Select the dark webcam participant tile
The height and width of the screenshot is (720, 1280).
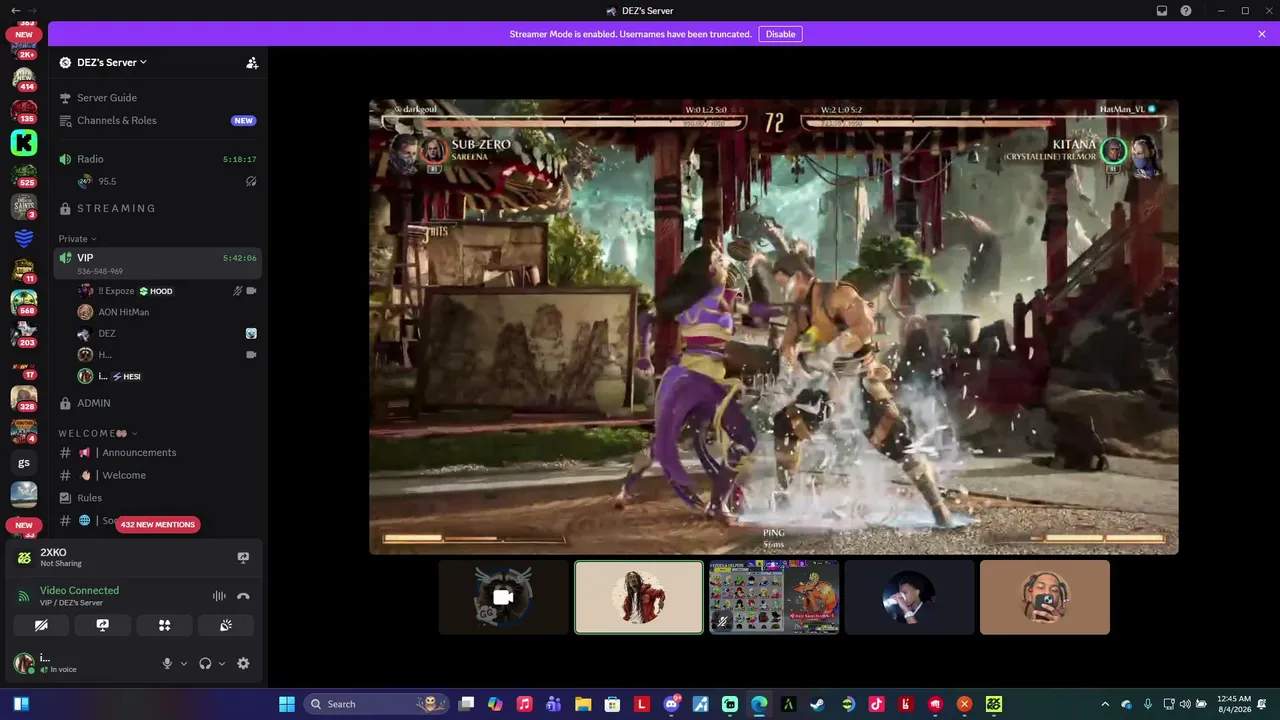909,597
